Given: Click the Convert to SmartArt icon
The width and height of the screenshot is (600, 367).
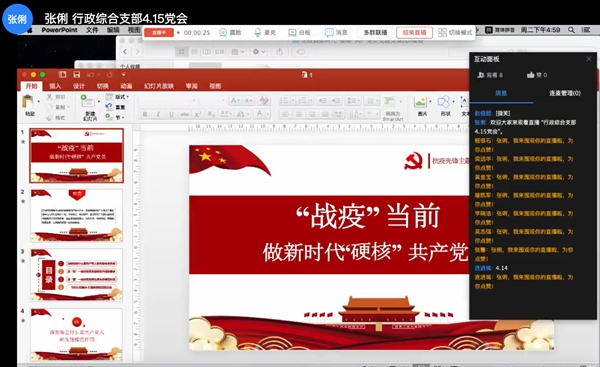Looking at the screenshot, I should click(x=390, y=102).
